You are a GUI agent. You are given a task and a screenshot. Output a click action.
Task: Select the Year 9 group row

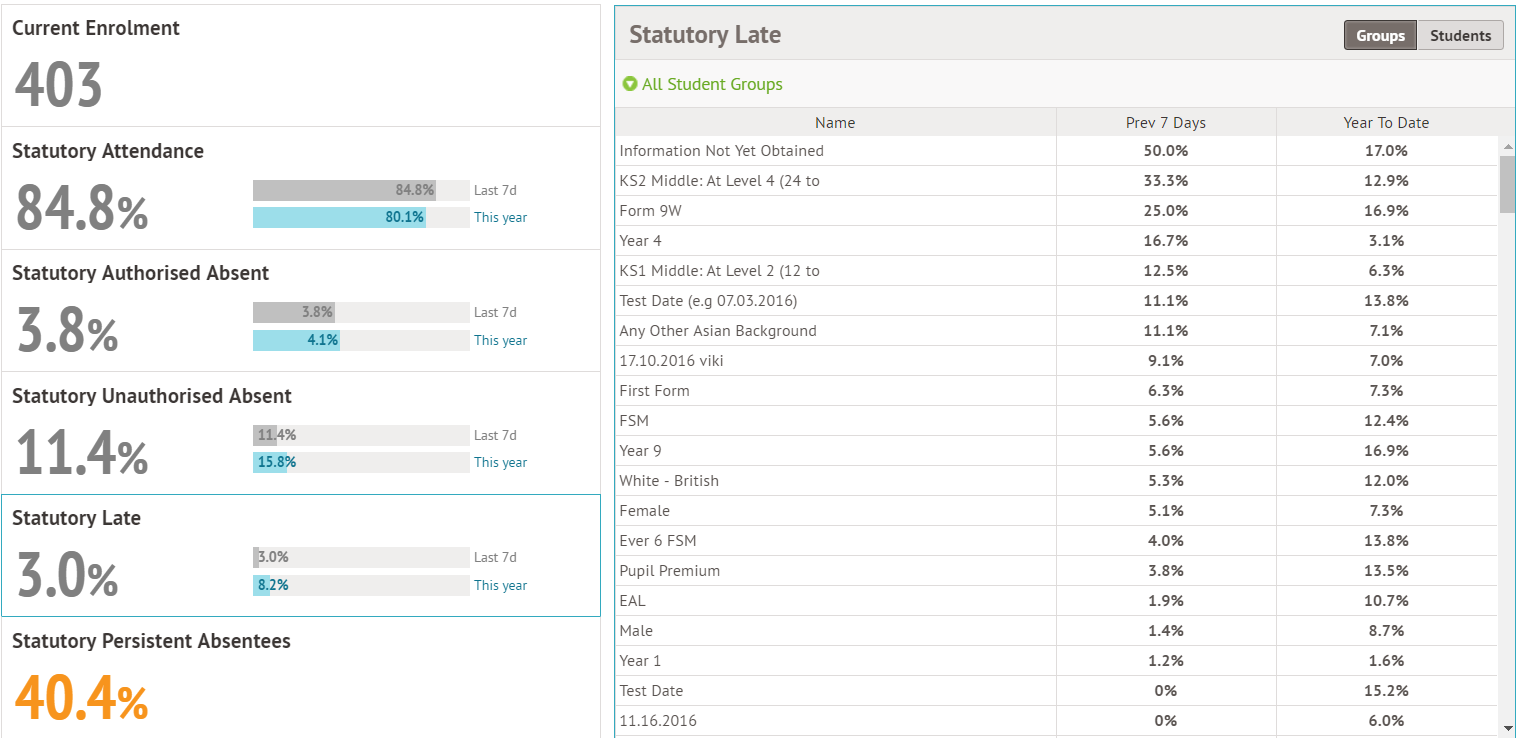(x=1056, y=451)
